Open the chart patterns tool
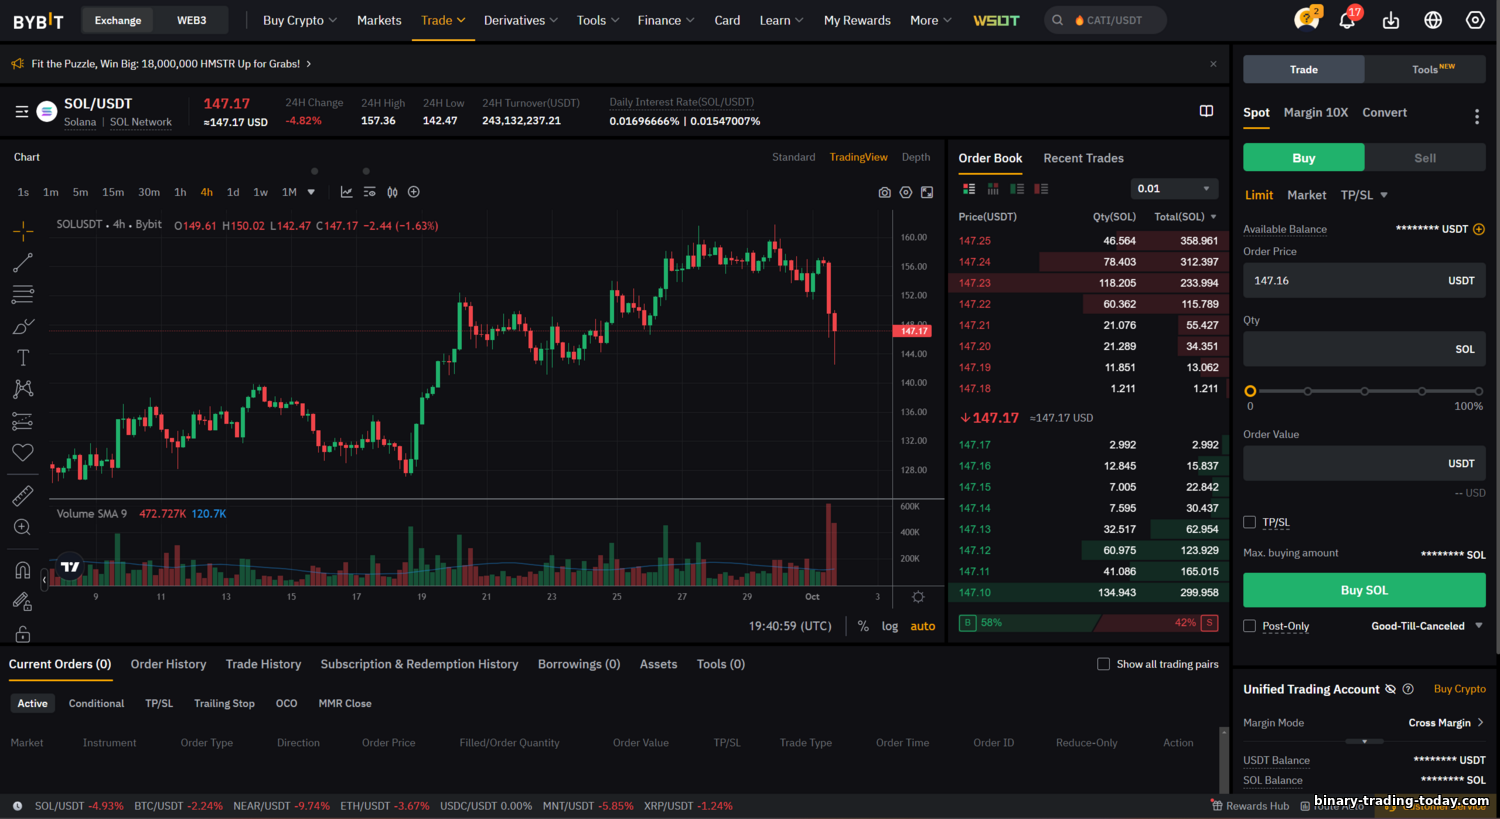Screen dimensions: 1500x819 pyautogui.click(x=23, y=389)
